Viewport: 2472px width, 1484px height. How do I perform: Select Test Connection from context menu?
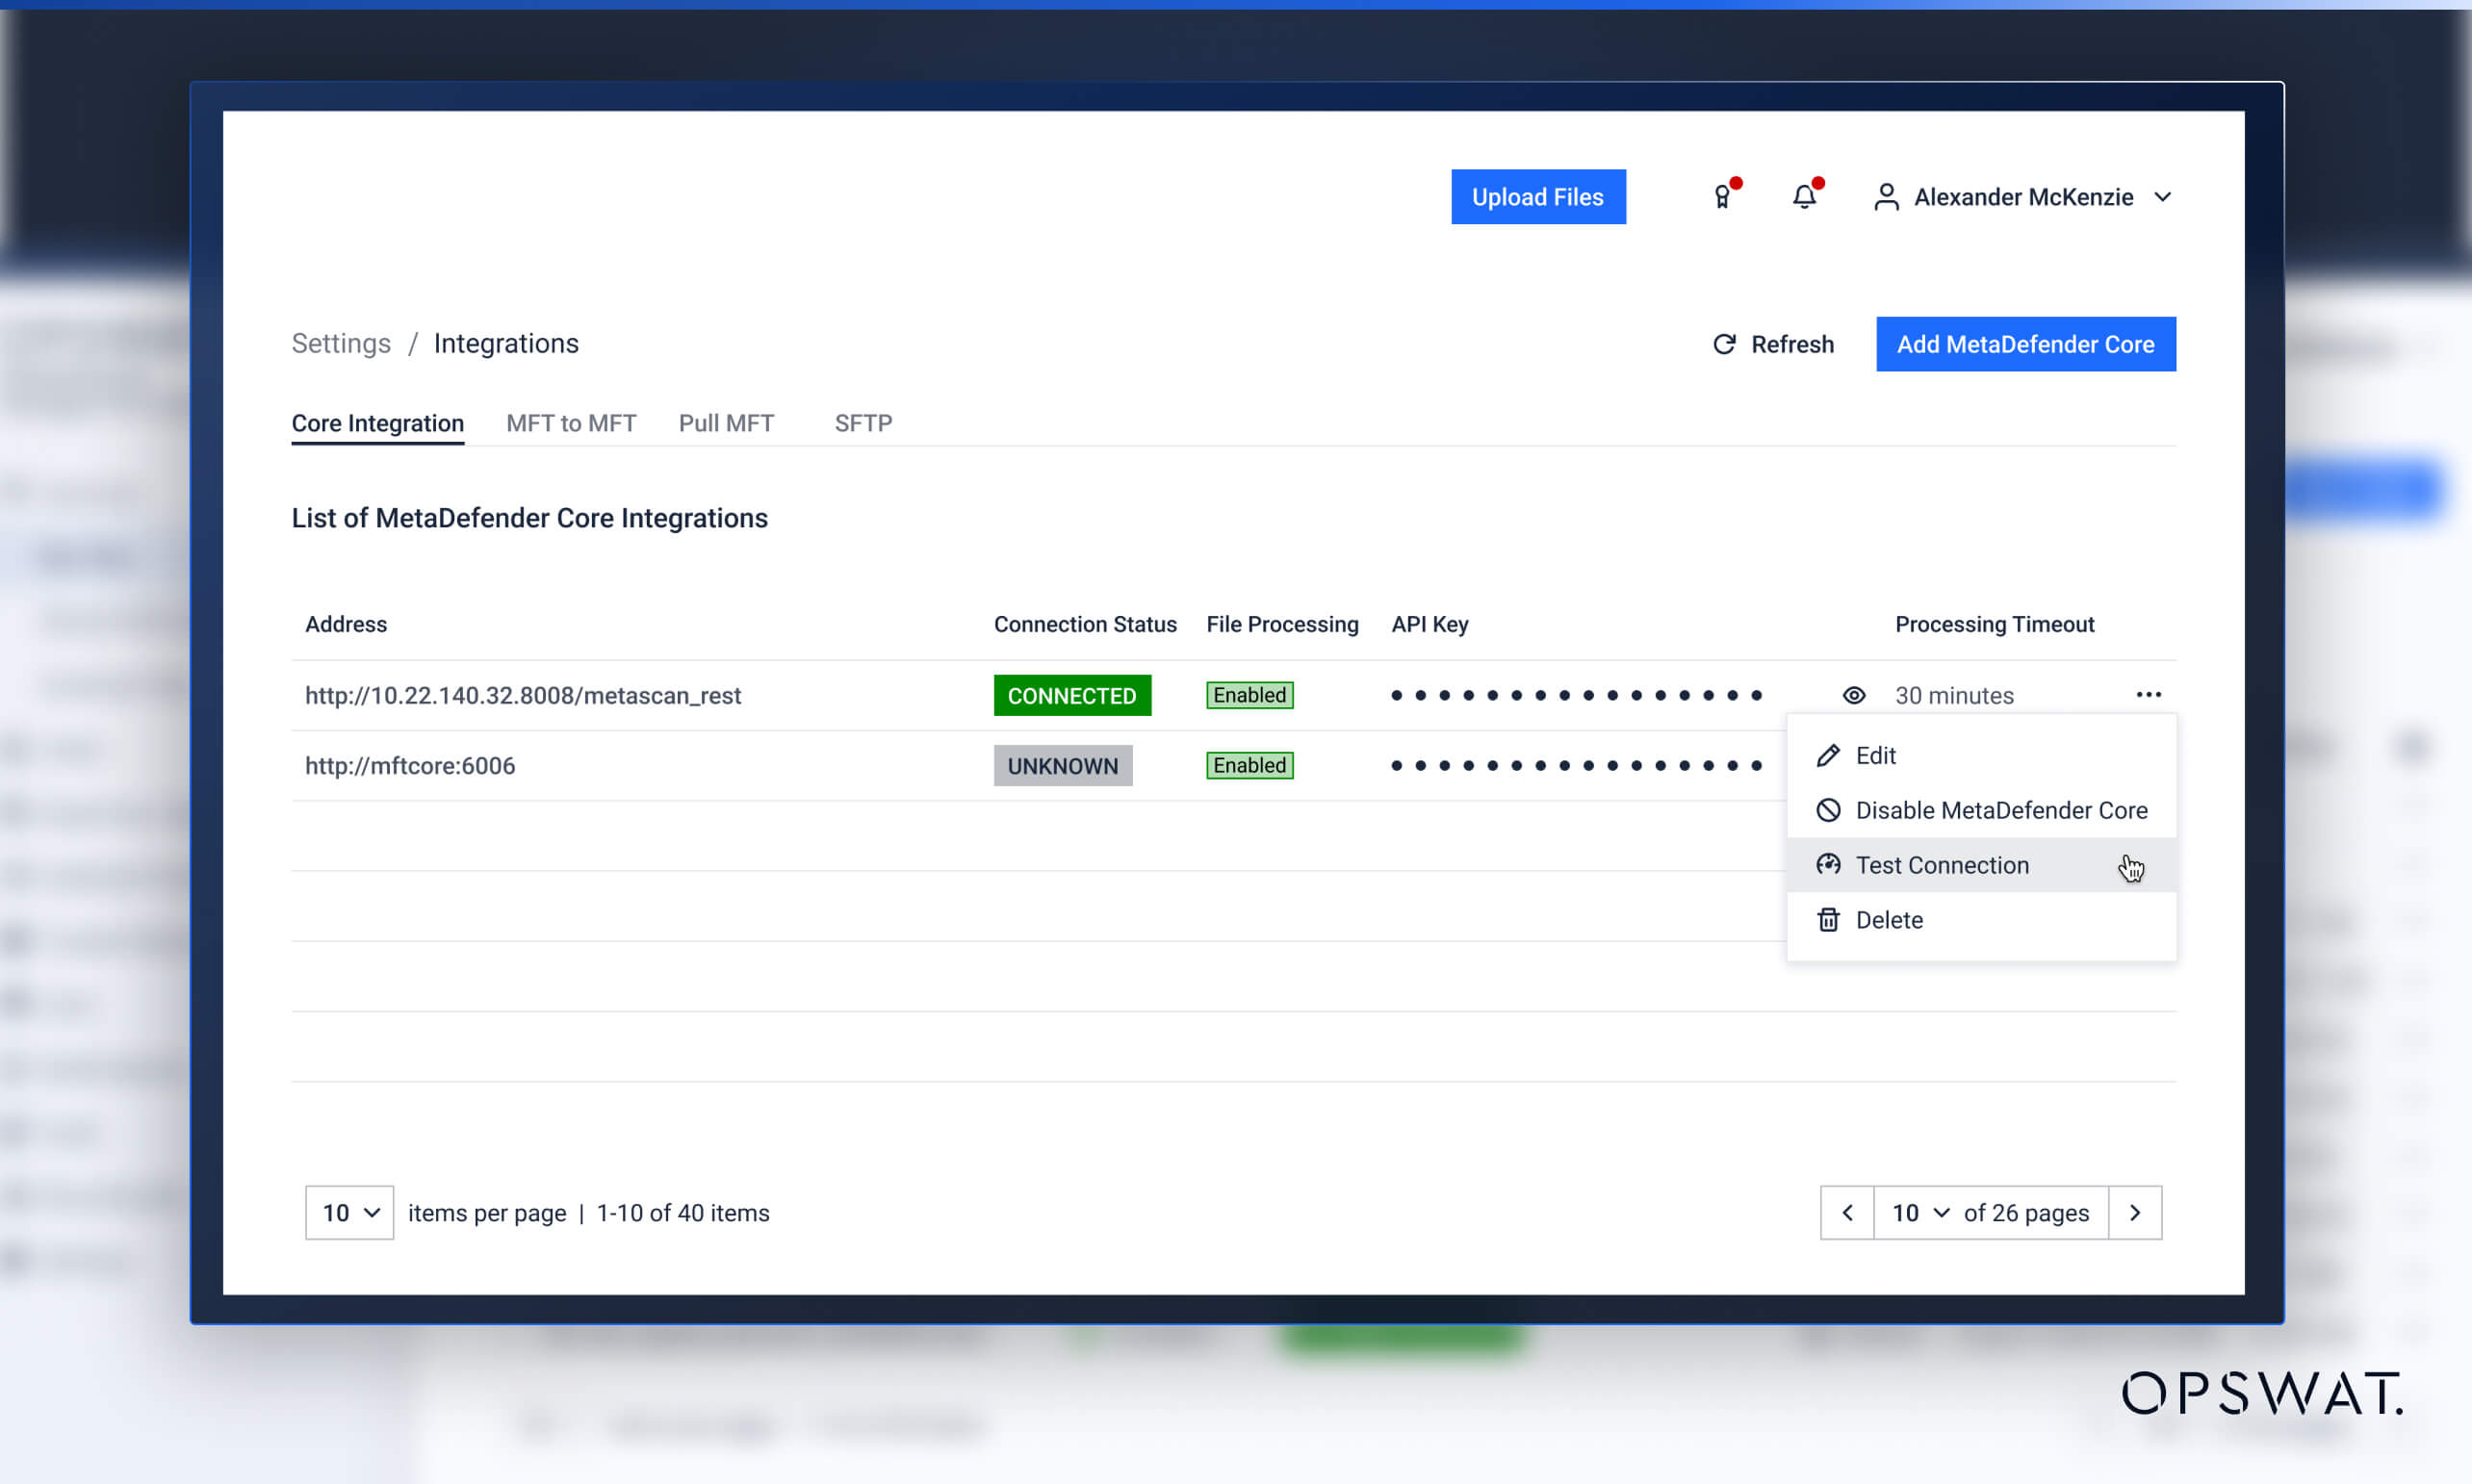coord(1942,865)
